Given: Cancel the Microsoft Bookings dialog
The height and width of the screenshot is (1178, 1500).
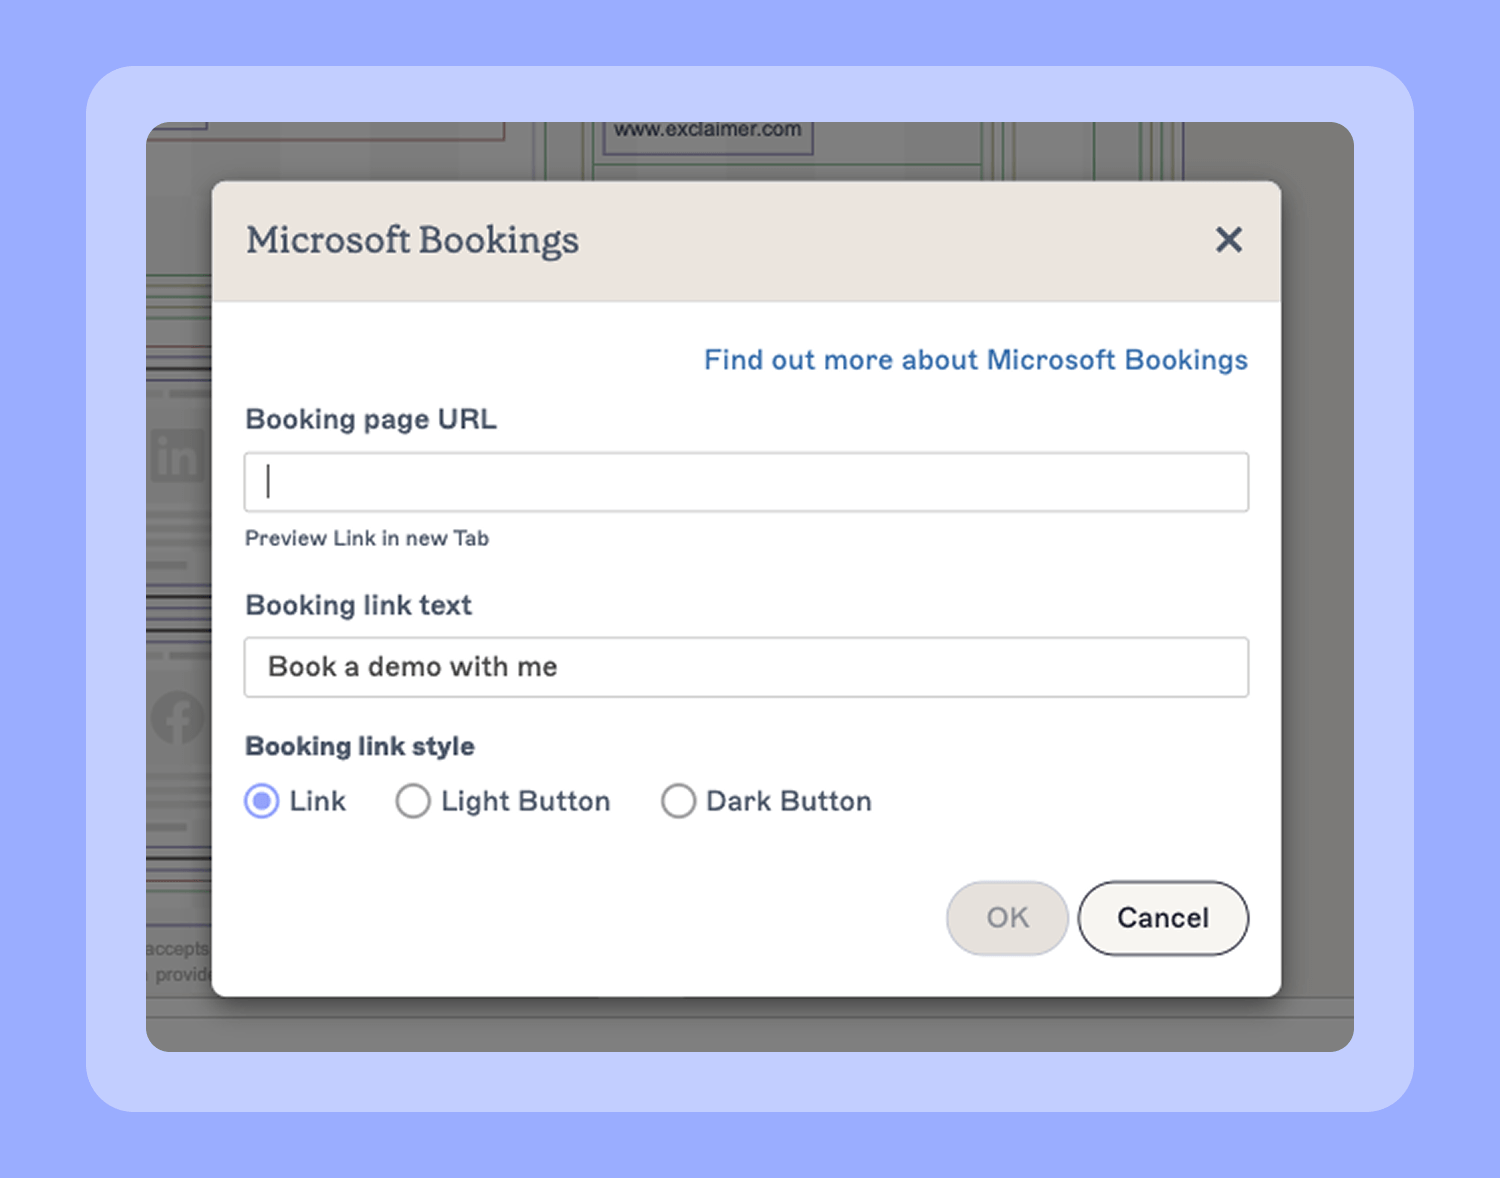Looking at the screenshot, I should click(1162, 918).
